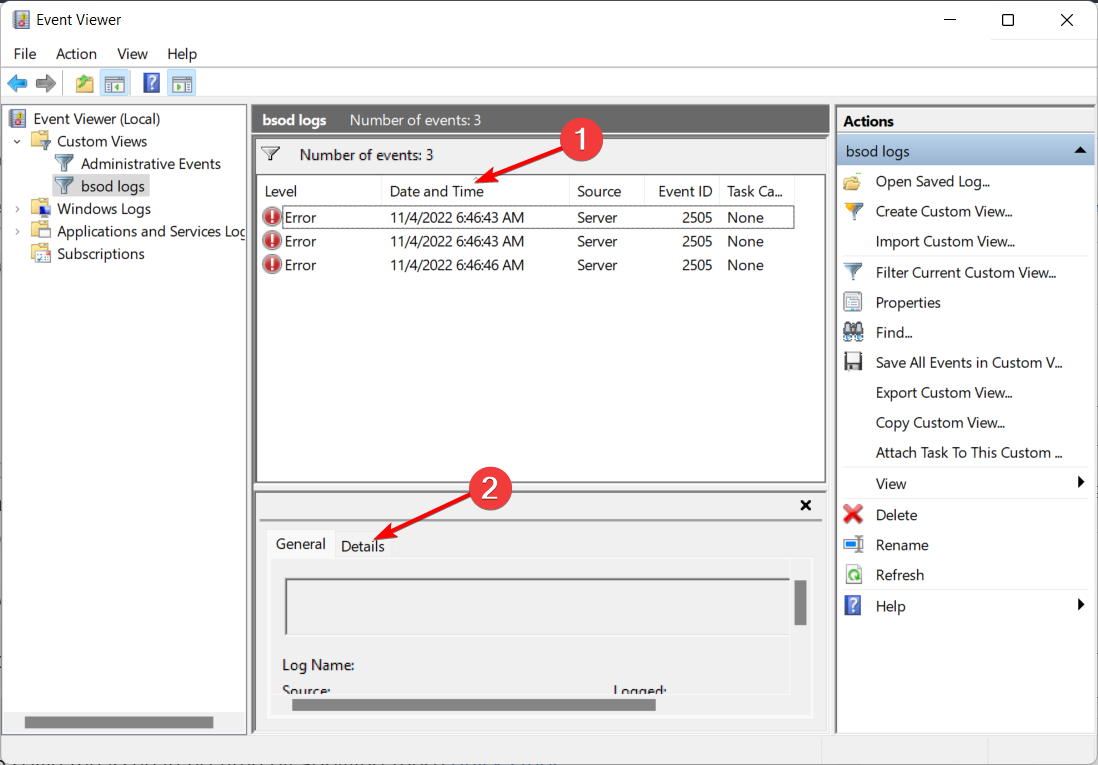The image size is (1098, 765).
Task: Click Create Custom View funnel icon
Action: pyautogui.click(x=853, y=212)
